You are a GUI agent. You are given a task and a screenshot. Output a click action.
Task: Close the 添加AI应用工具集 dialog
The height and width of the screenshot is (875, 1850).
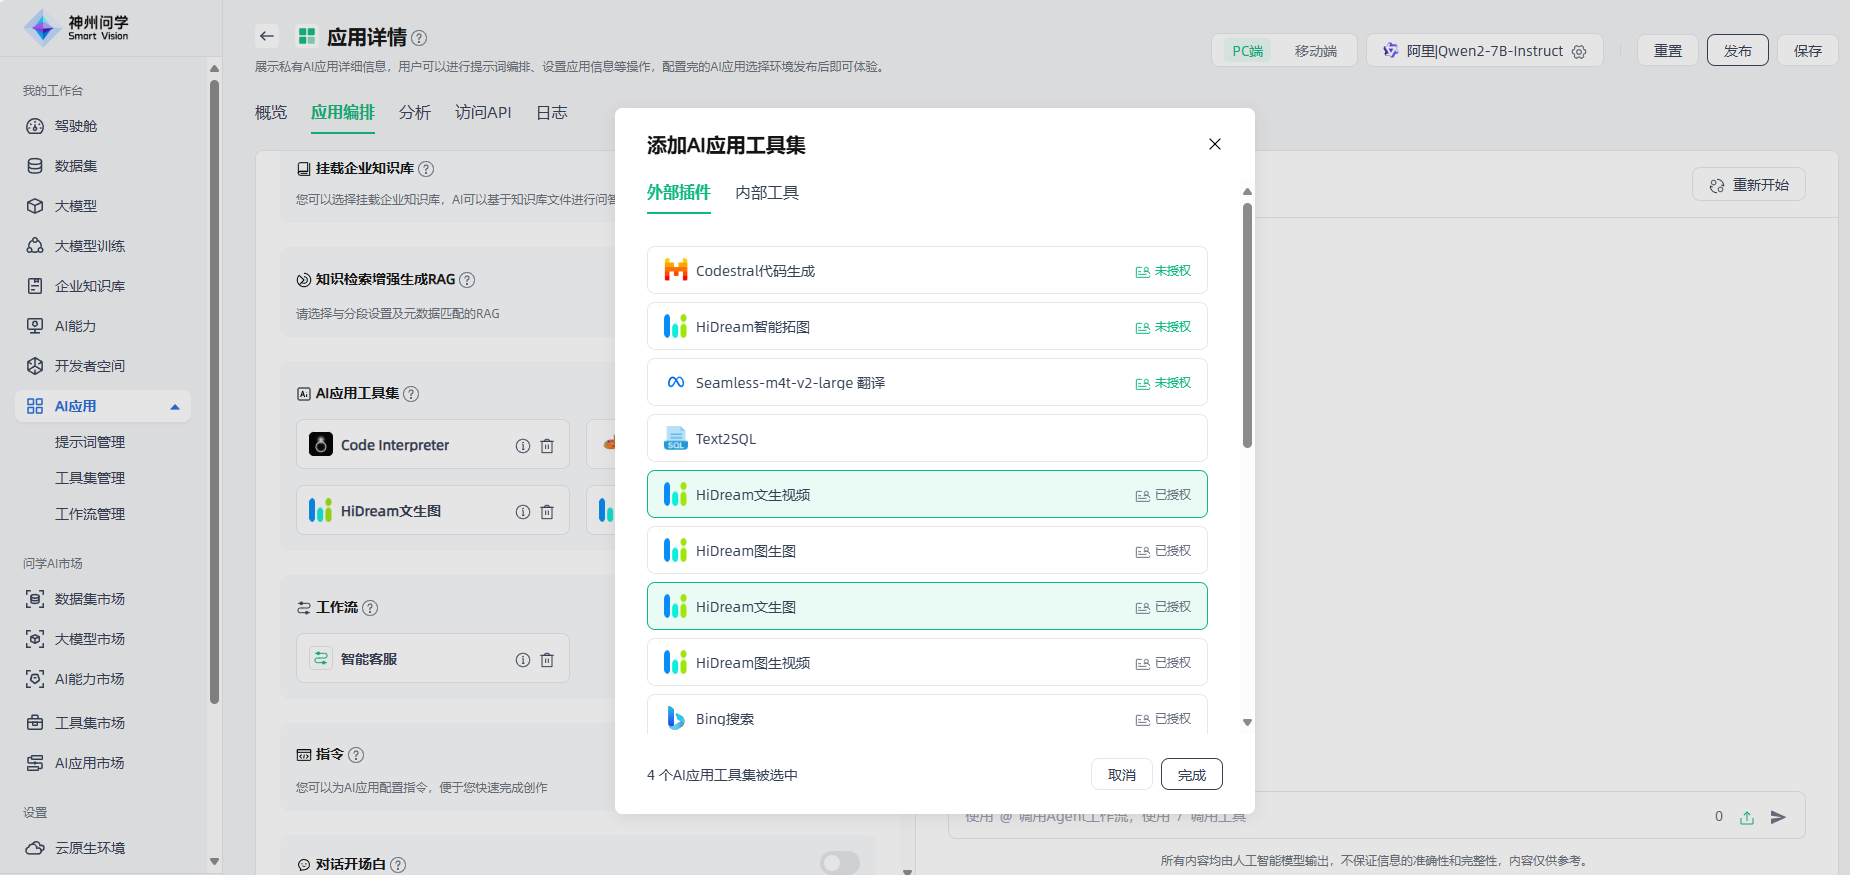(x=1215, y=144)
